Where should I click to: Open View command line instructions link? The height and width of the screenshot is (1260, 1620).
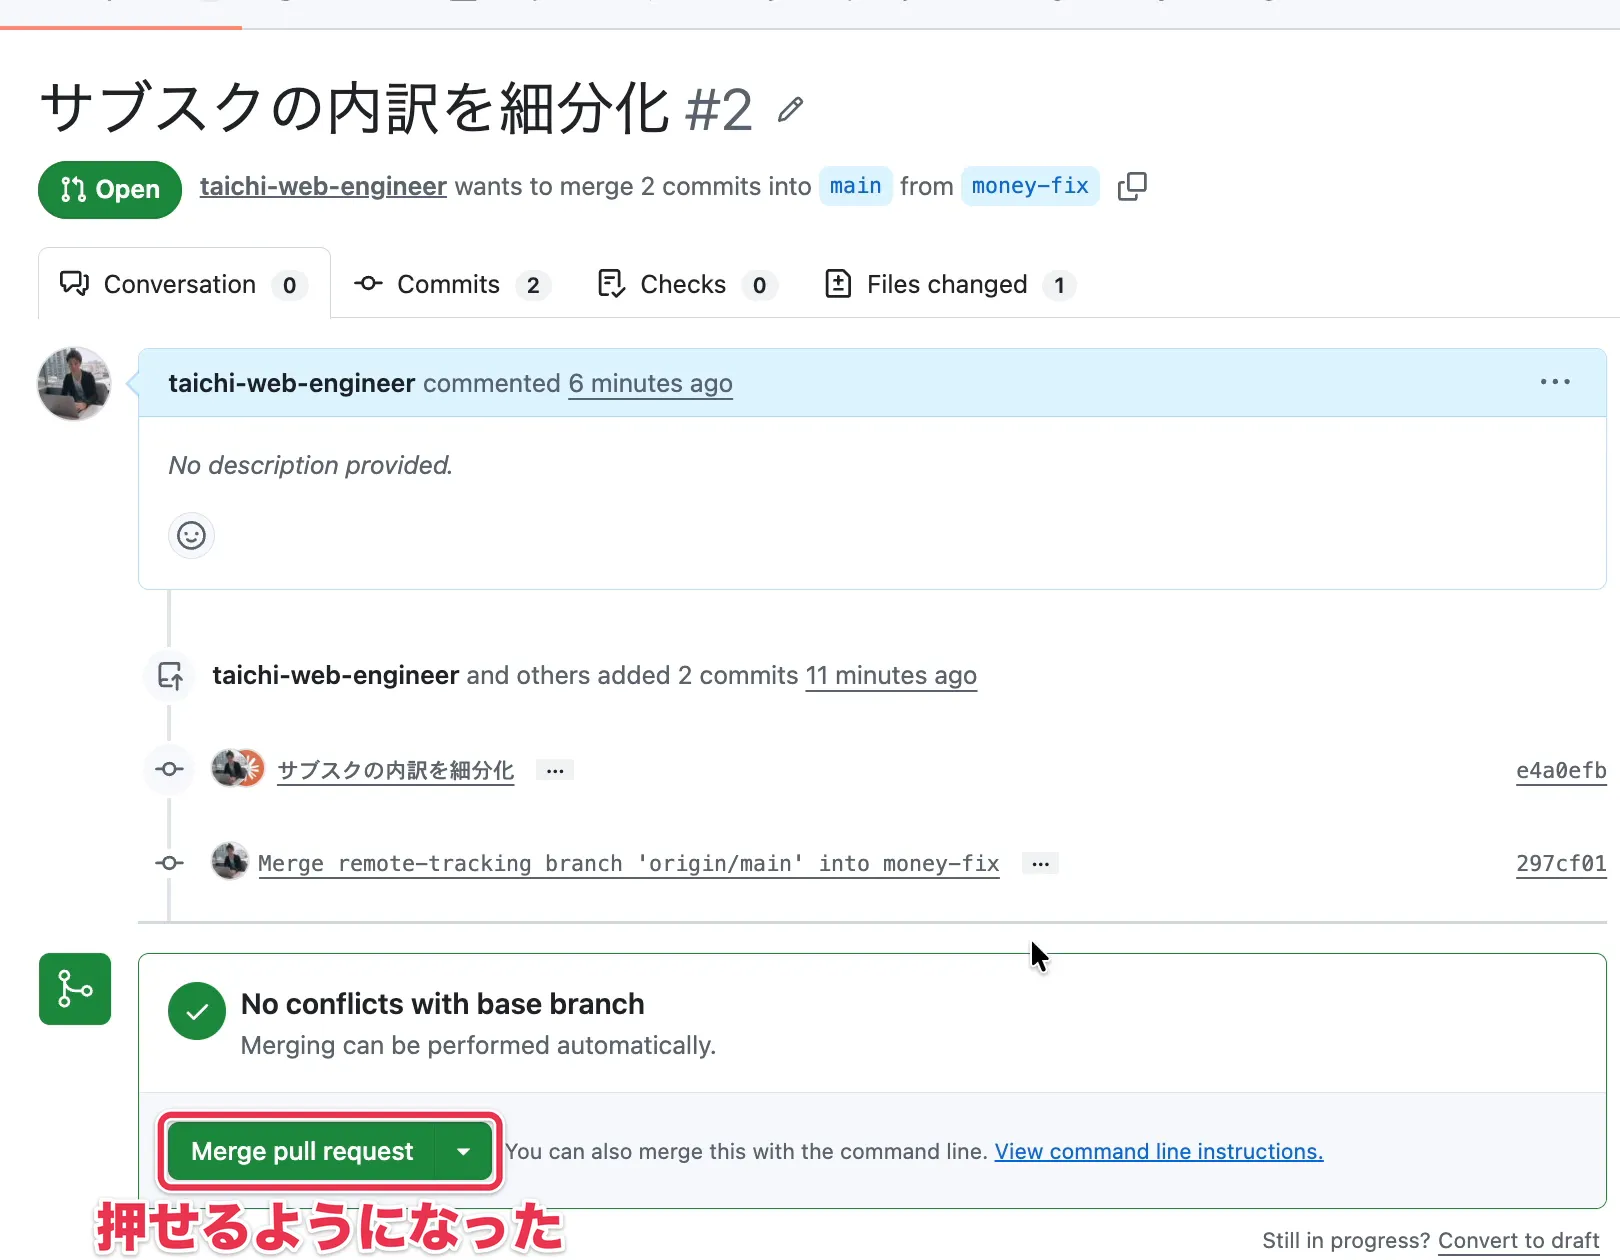pyautogui.click(x=1158, y=1151)
